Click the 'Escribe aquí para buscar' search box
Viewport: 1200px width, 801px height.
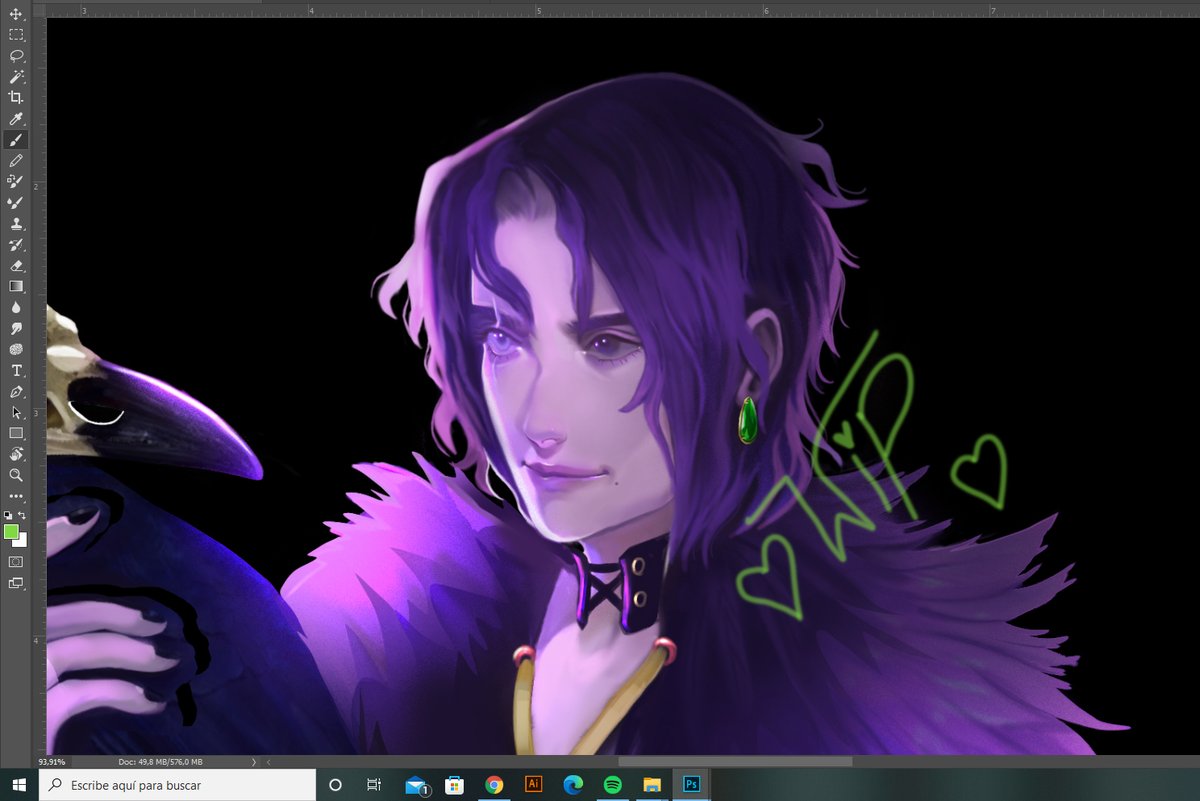tap(177, 785)
